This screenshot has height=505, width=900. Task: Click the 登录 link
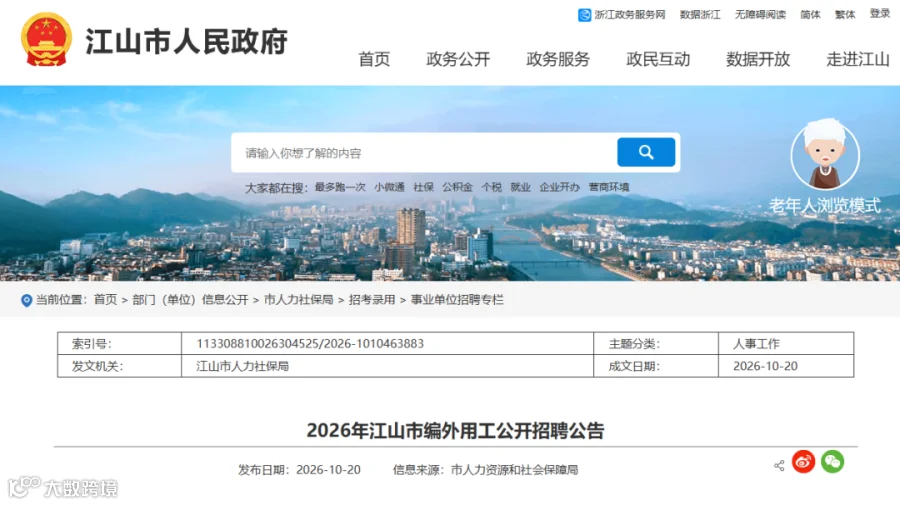(x=879, y=14)
